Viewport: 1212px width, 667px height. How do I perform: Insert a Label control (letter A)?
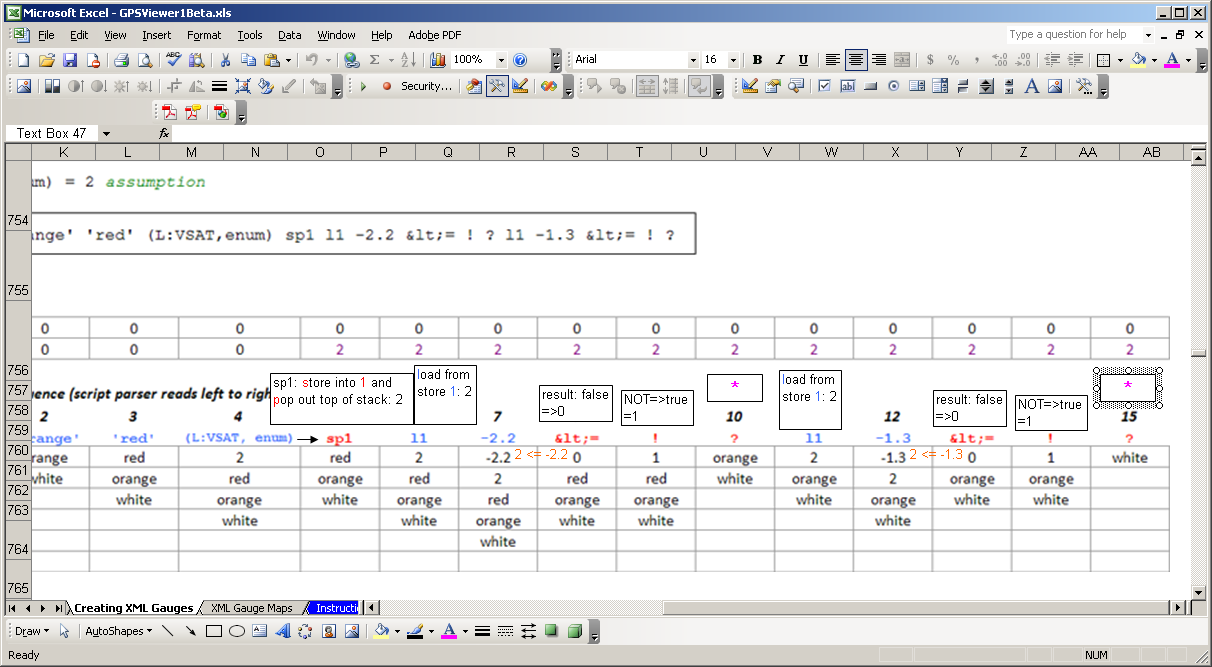click(x=1032, y=86)
